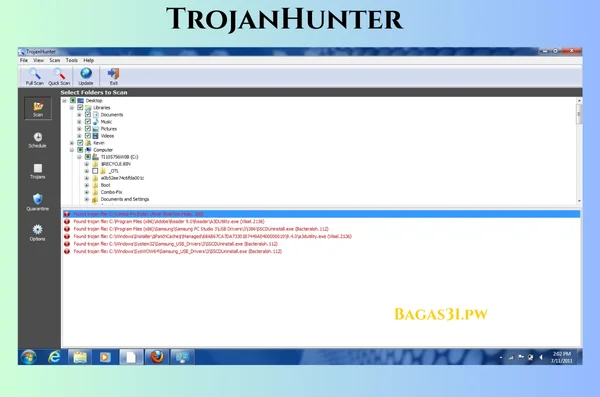This screenshot has width=600, height=397.
Task: Expand the Kevin tree node
Action: [72, 143]
